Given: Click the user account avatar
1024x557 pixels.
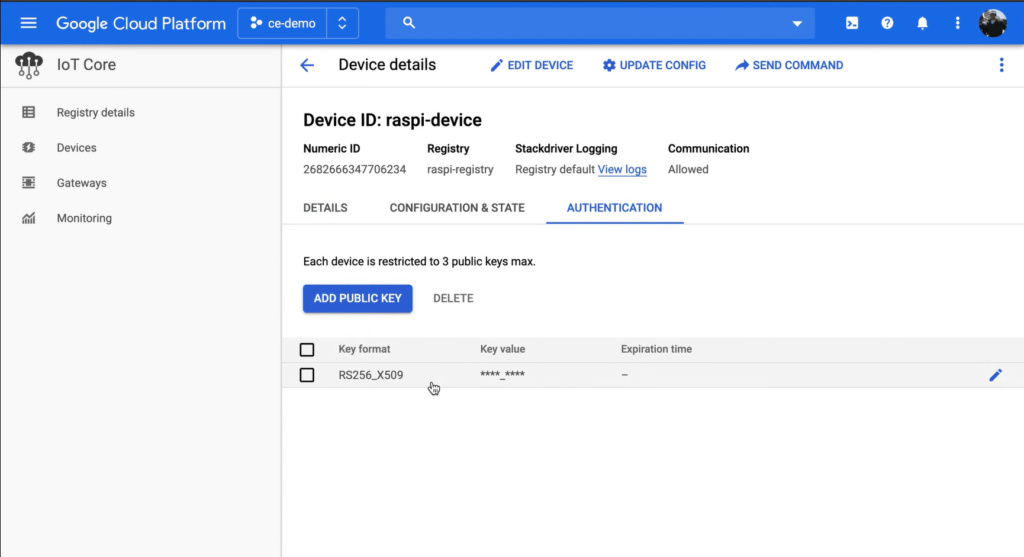Looking at the screenshot, I should [x=993, y=24].
